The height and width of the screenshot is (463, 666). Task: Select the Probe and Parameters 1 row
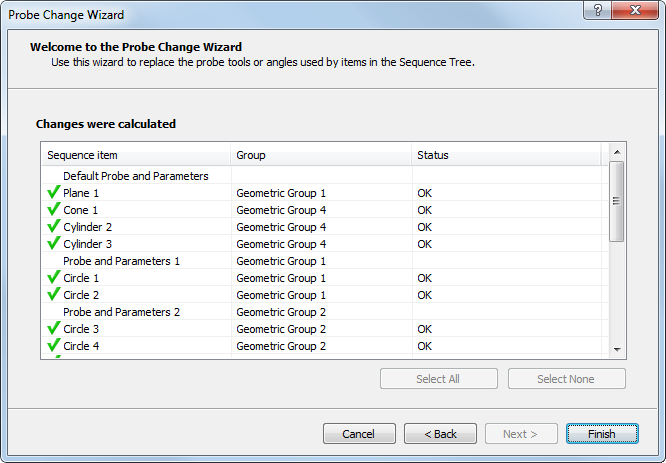pyautogui.click(x=121, y=261)
